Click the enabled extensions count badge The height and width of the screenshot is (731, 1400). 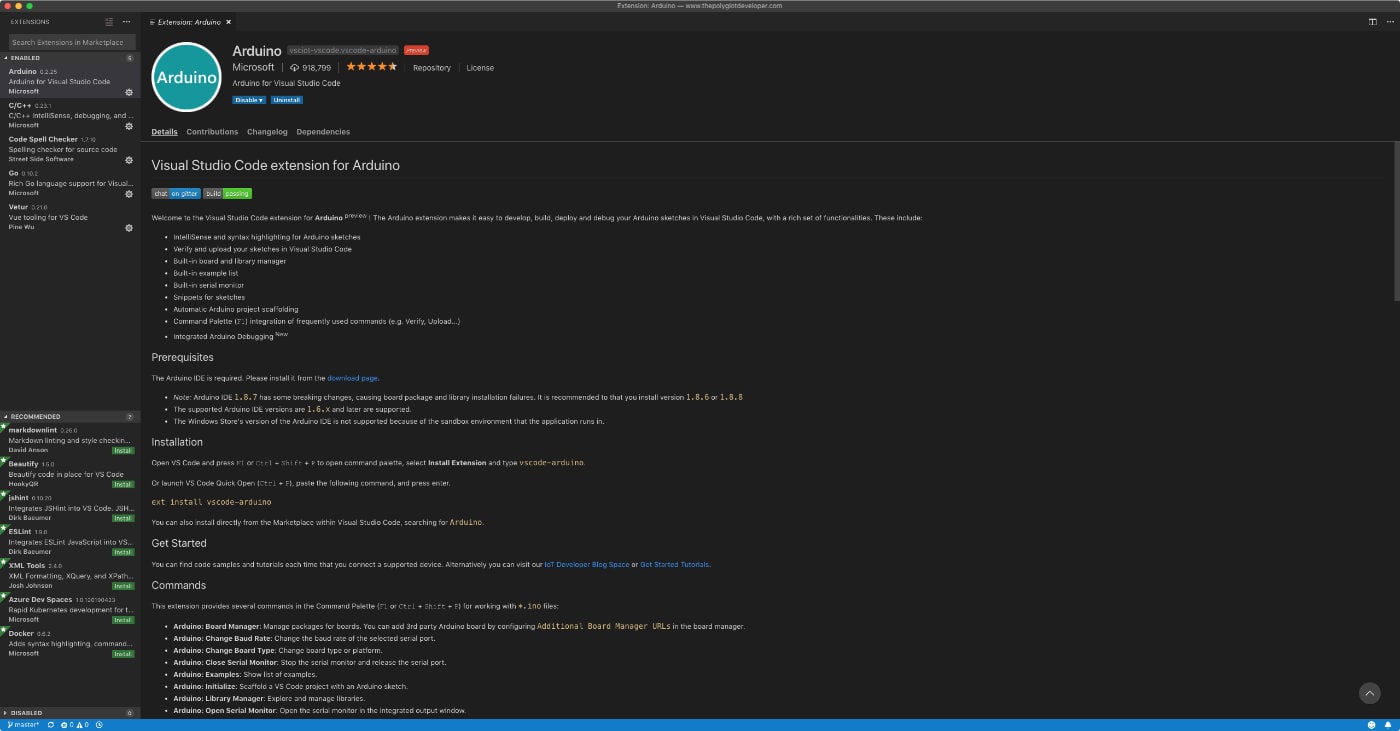129,58
